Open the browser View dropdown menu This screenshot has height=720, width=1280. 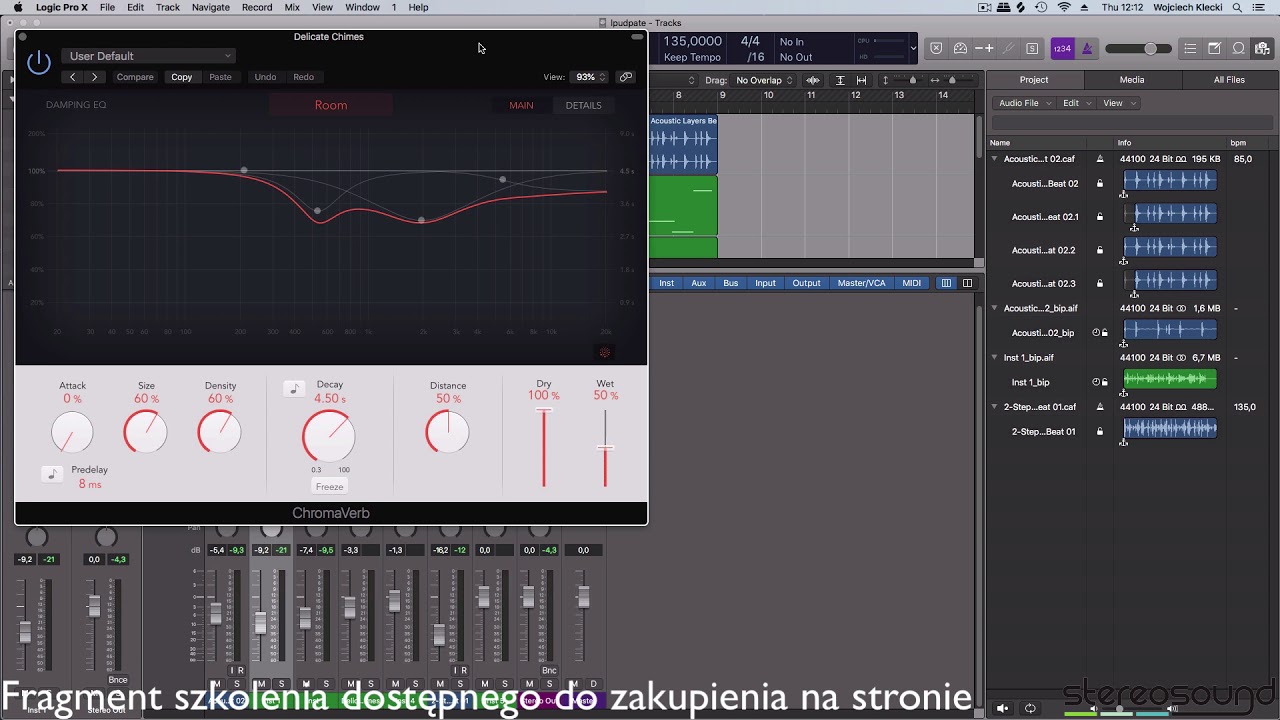1118,103
